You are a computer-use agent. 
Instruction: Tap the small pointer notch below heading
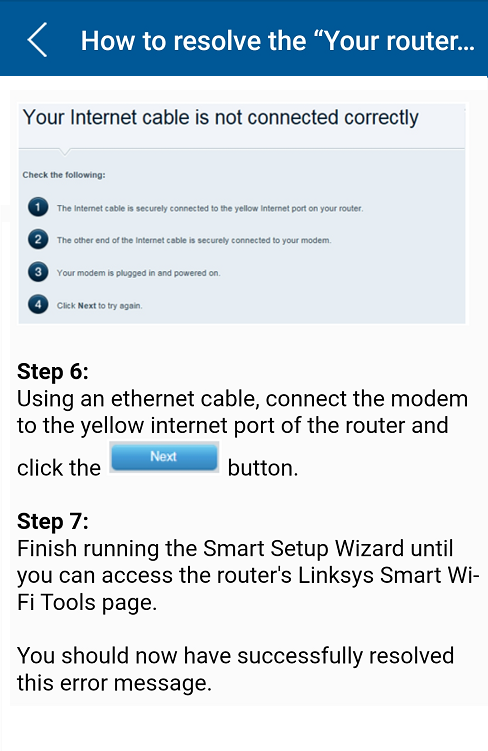coord(65,152)
